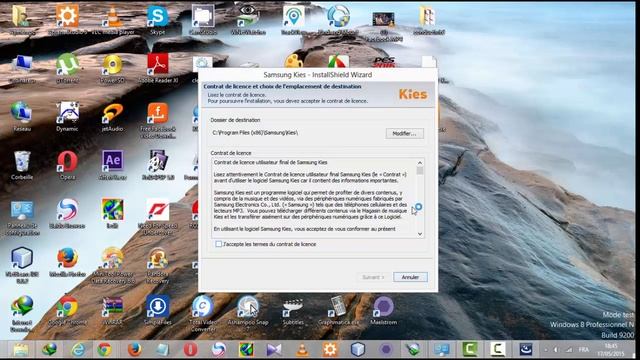Click the Samsung Kies - InstallShield Wizard title bar
This screenshot has height=360, width=640.
pos(318,75)
